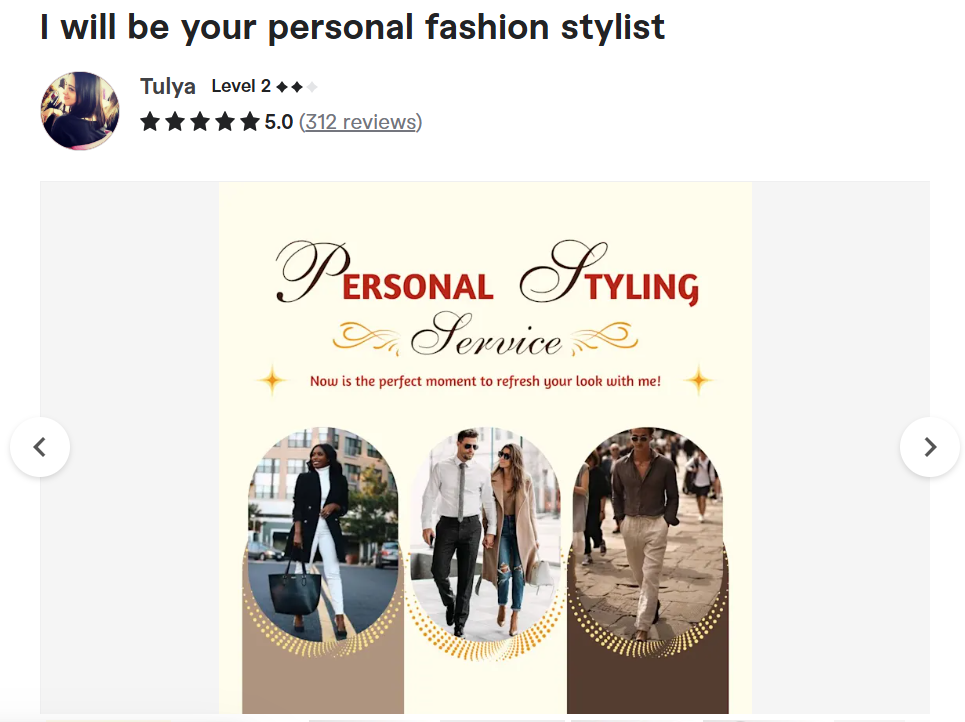The image size is (965, 722).
Task: Open the 312 reviews link
Action: tap(361, 122)
